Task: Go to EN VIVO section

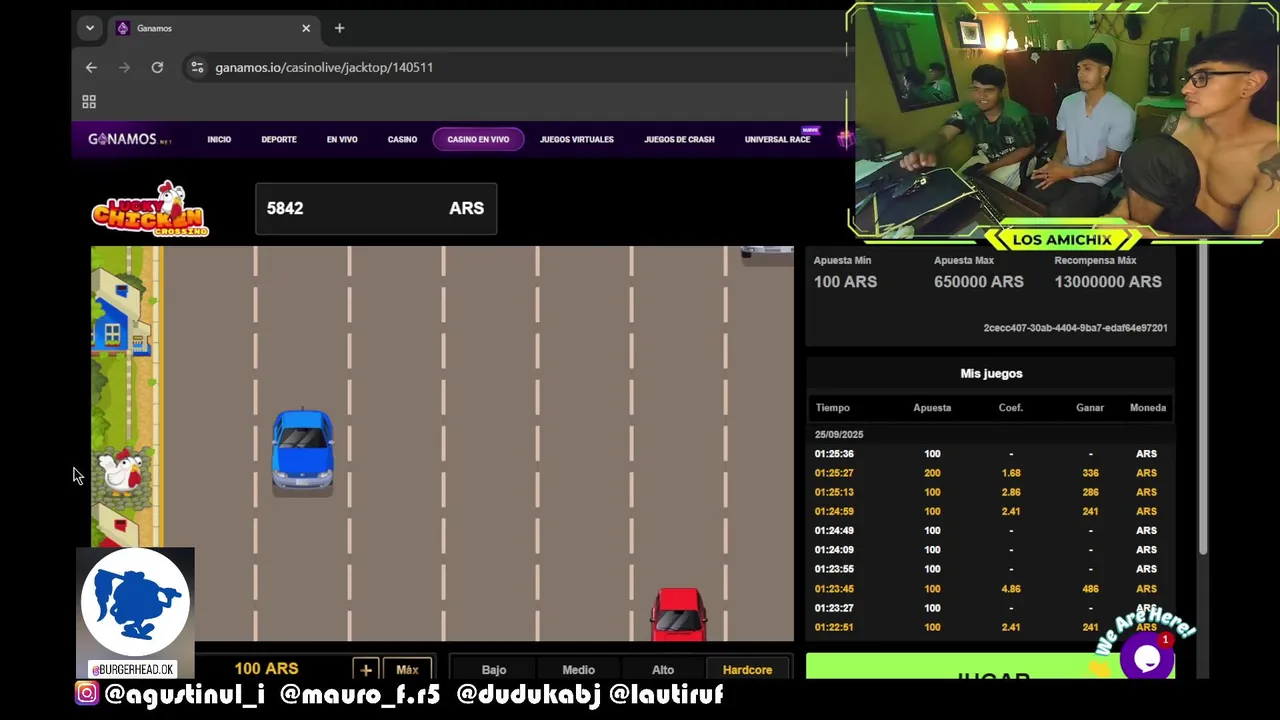Action: point(342,139)
